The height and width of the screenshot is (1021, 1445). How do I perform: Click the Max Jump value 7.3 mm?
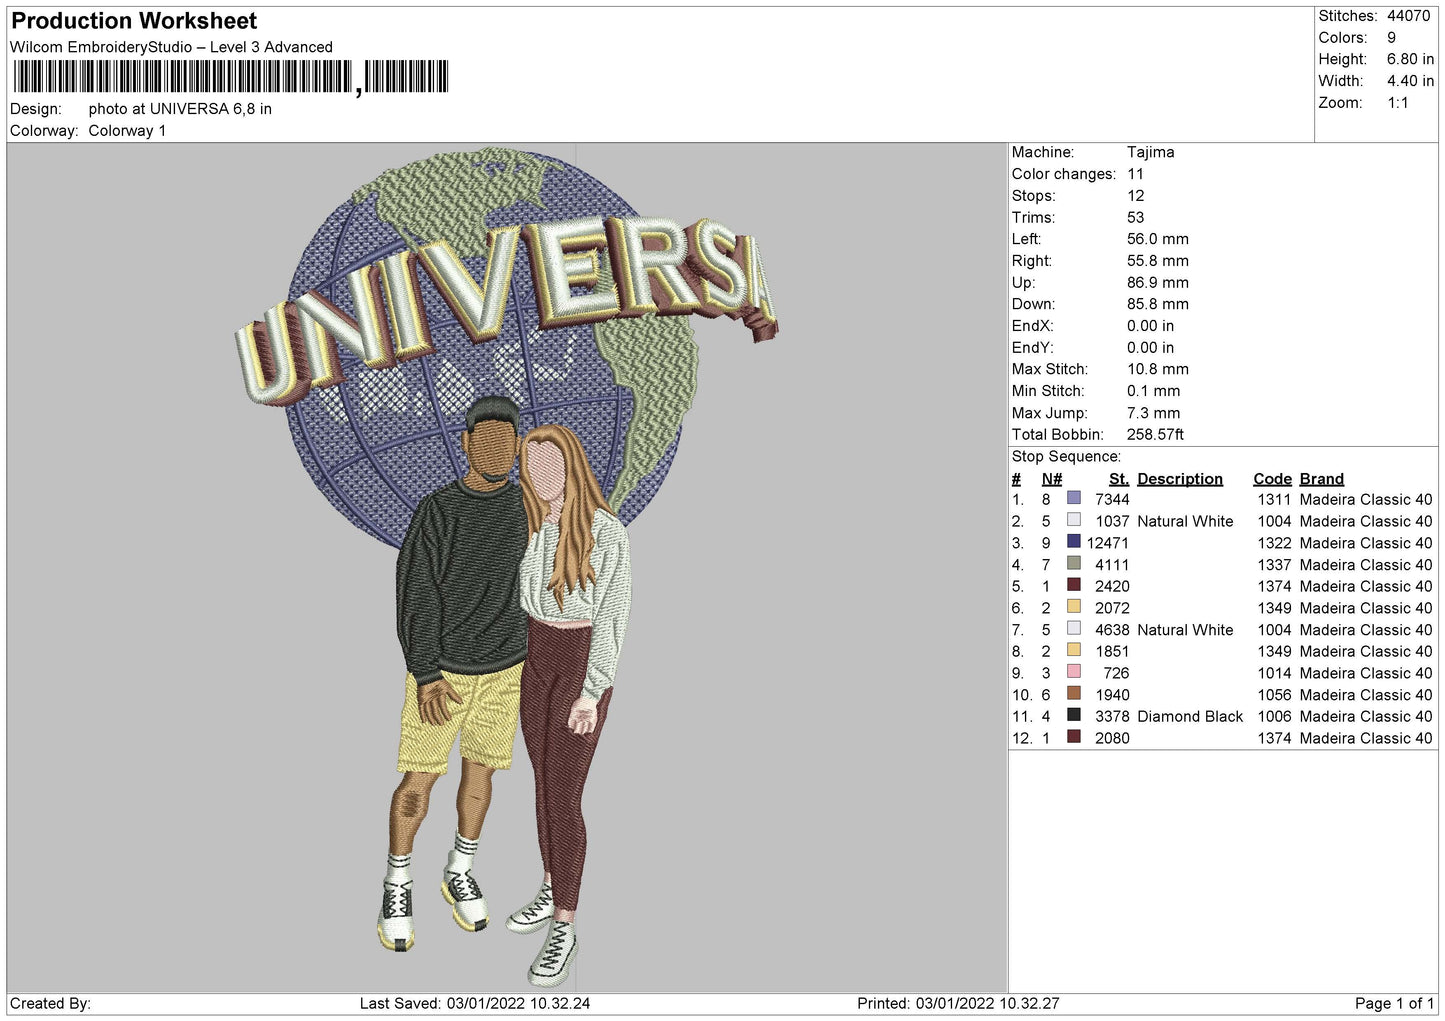point(1153,413)
